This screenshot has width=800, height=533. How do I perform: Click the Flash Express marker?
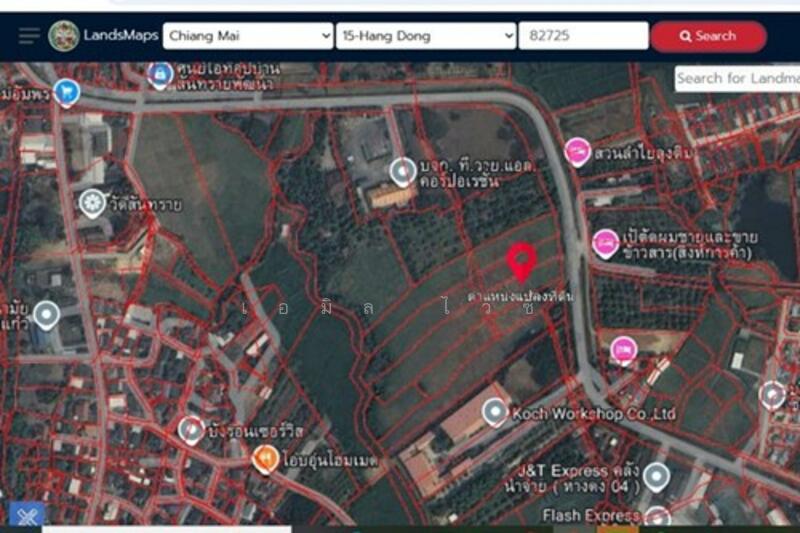tap(657, 517)
